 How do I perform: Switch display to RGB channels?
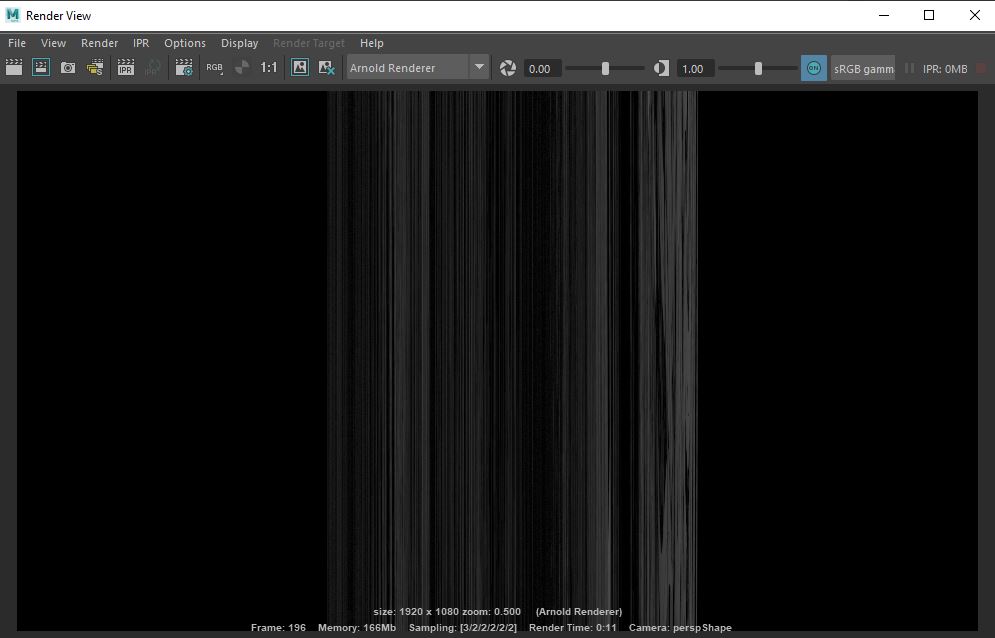(214, 67)
